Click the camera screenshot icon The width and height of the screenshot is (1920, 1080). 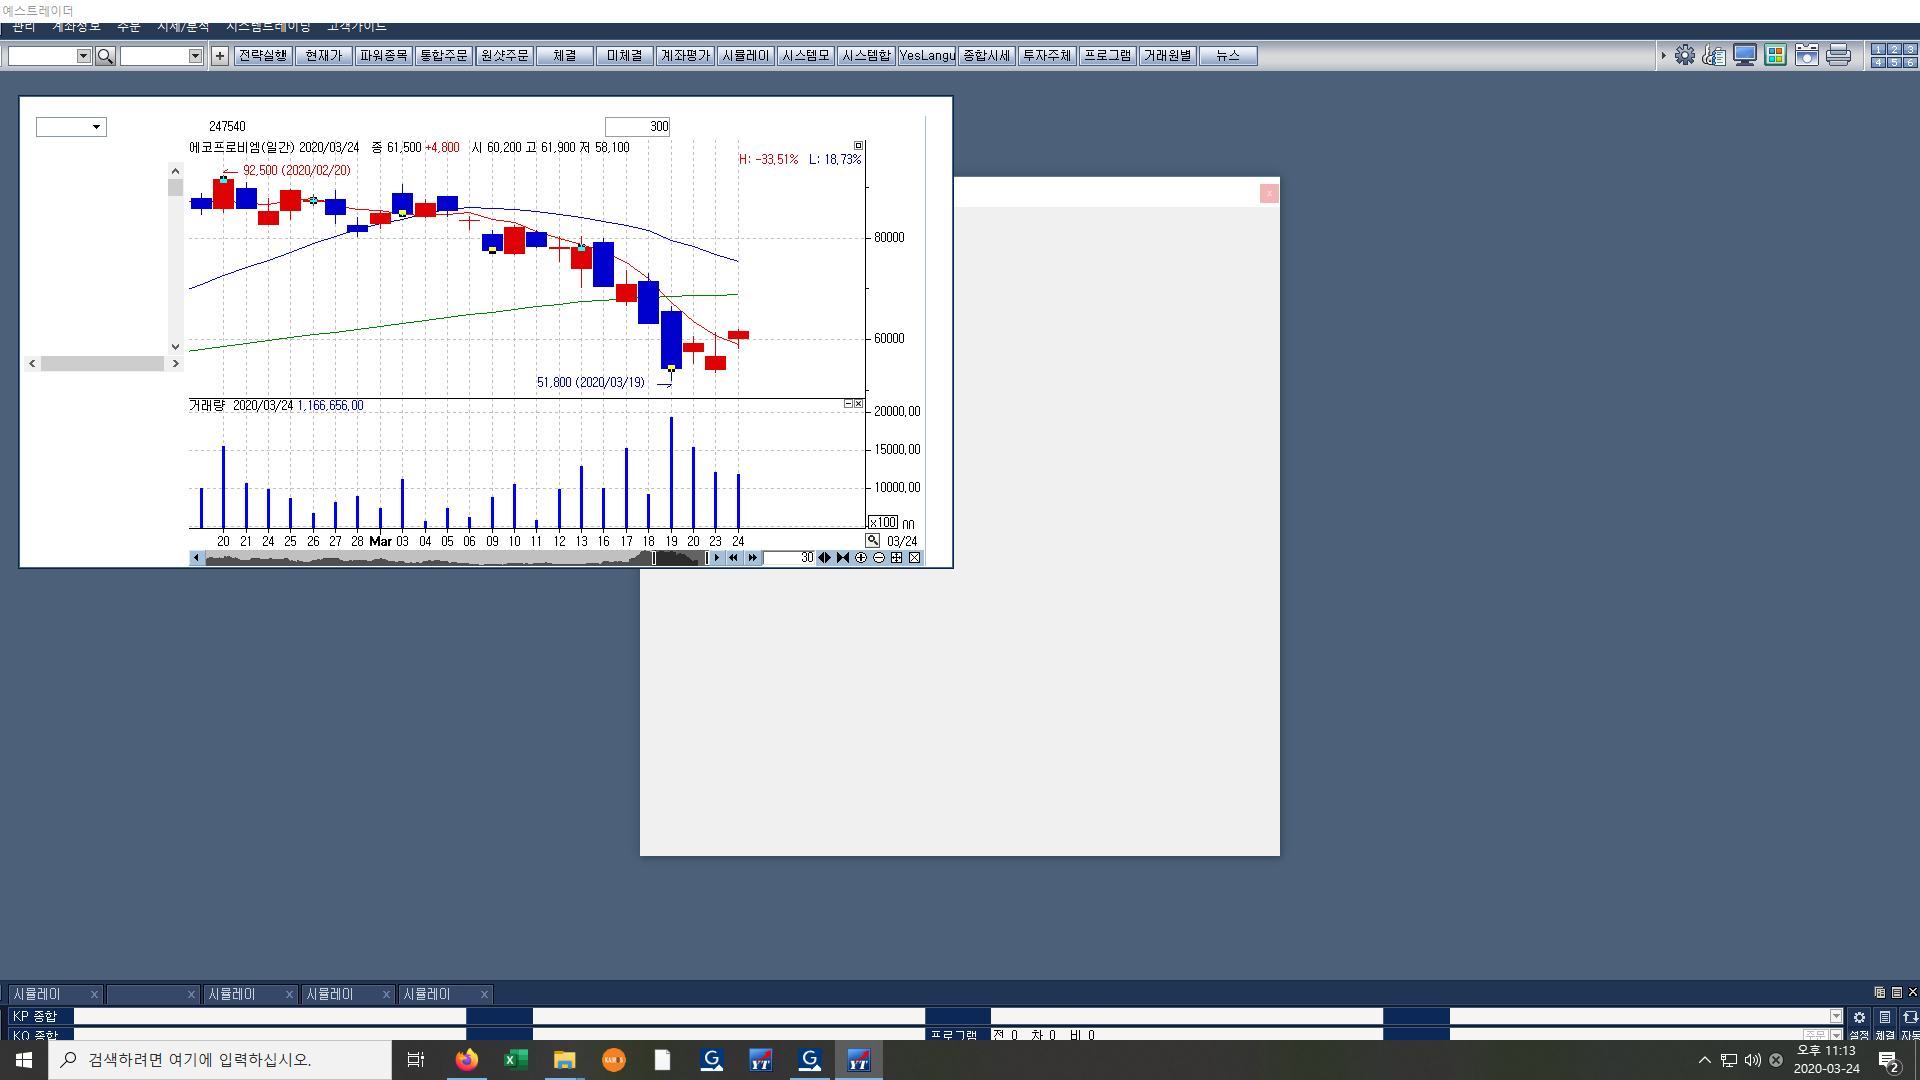coord(1807,55)
